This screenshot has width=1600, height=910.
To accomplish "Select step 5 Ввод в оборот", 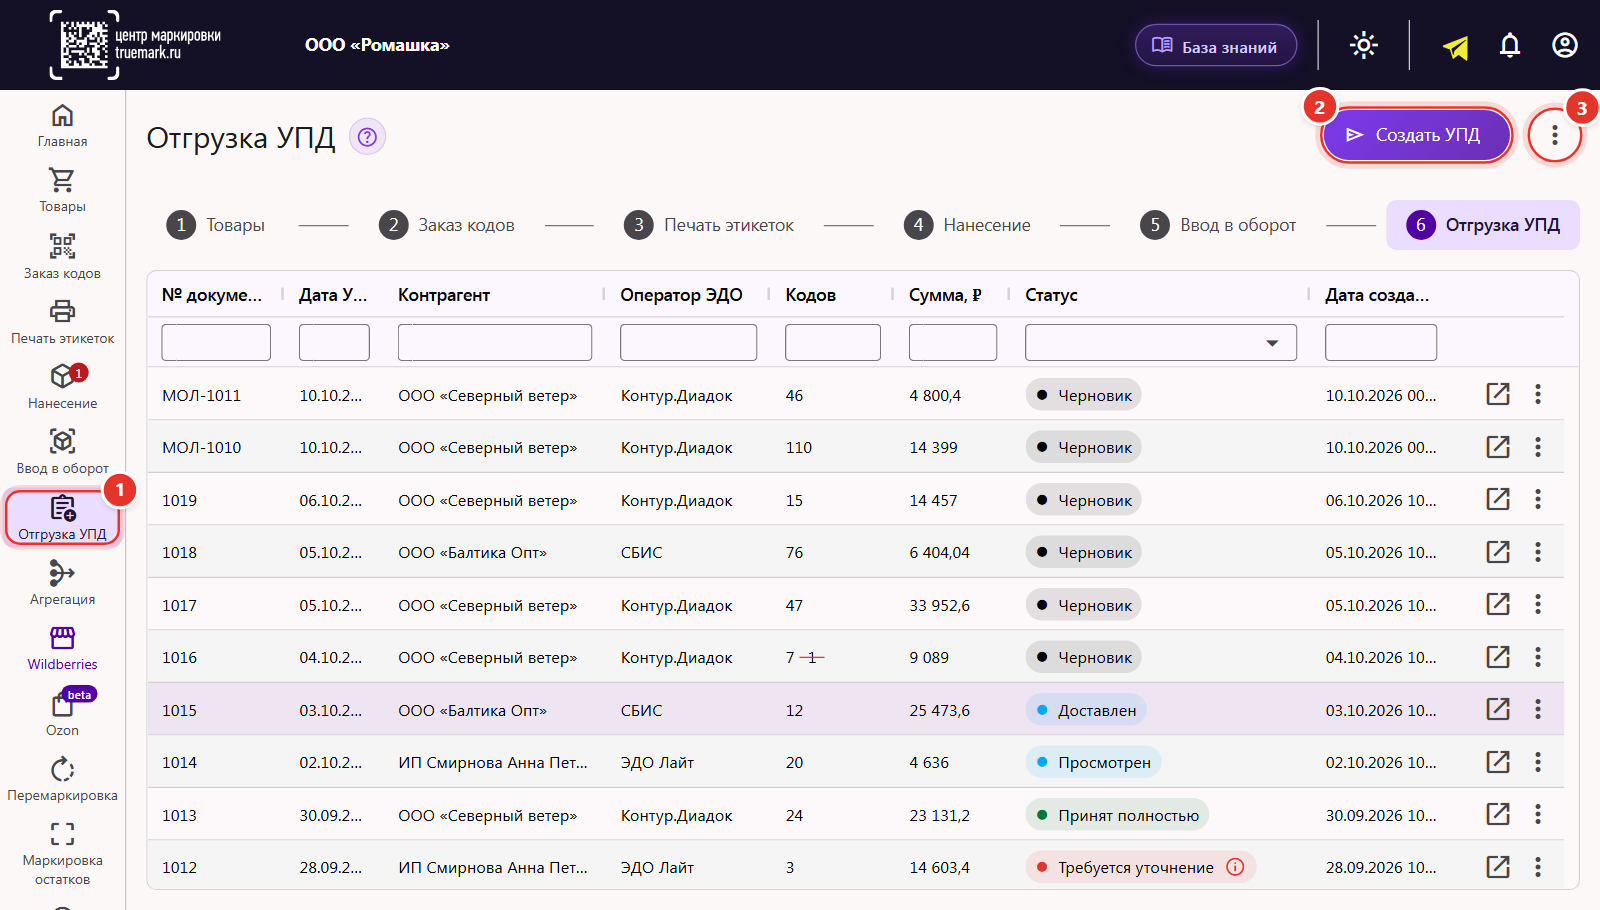I will coord(1218,225).
